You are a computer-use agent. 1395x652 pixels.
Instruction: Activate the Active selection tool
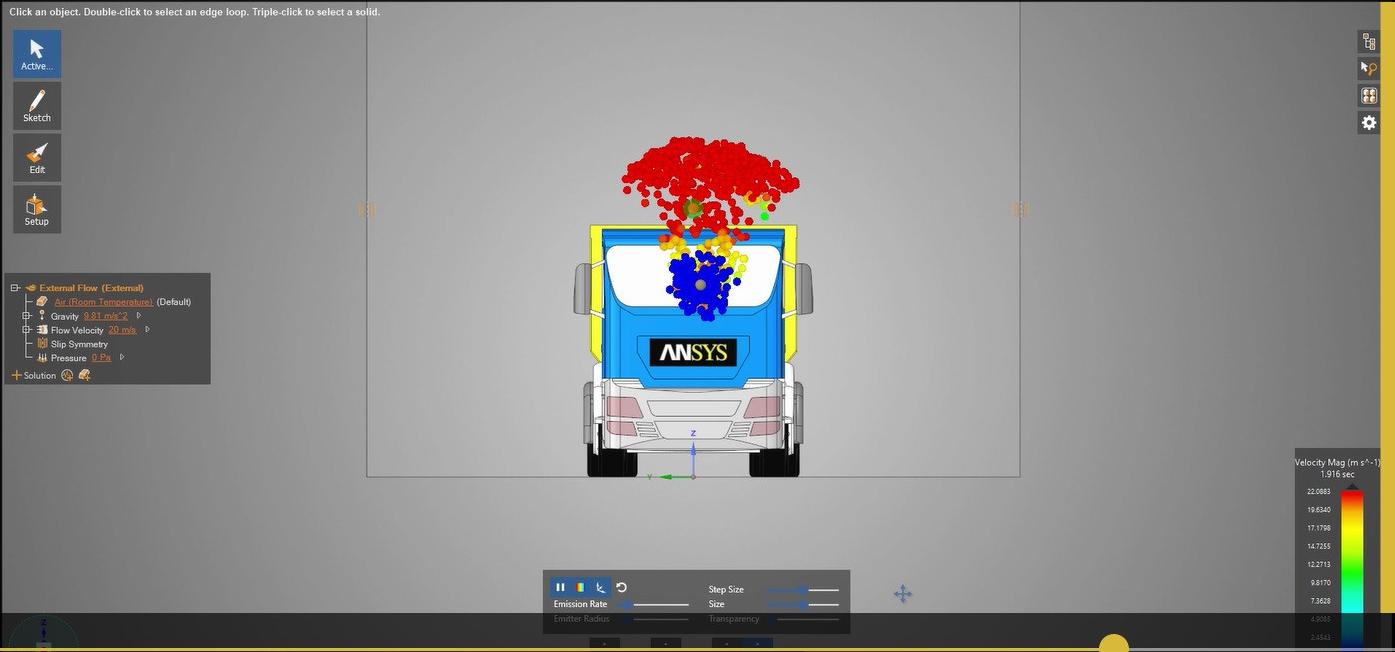tap(36, 52)
